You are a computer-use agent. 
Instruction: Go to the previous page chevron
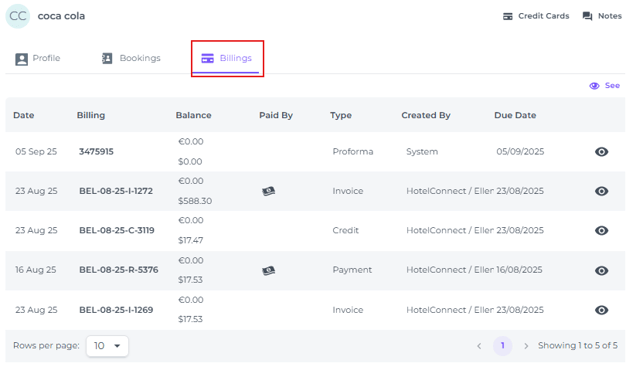(x=479, y=346)
